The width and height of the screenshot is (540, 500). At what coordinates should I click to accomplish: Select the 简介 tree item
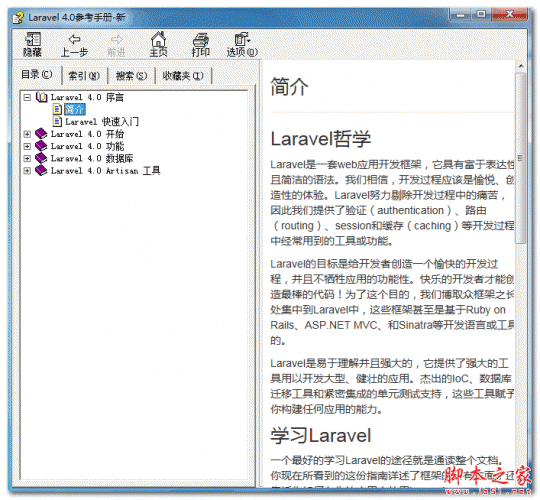(x=75, y=110)
